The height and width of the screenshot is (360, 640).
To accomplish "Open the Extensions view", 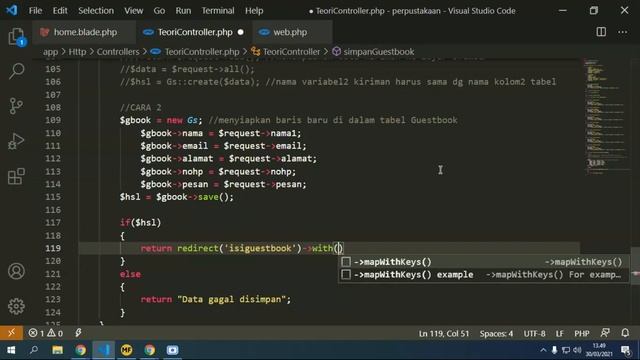I will tap(16, 176).
